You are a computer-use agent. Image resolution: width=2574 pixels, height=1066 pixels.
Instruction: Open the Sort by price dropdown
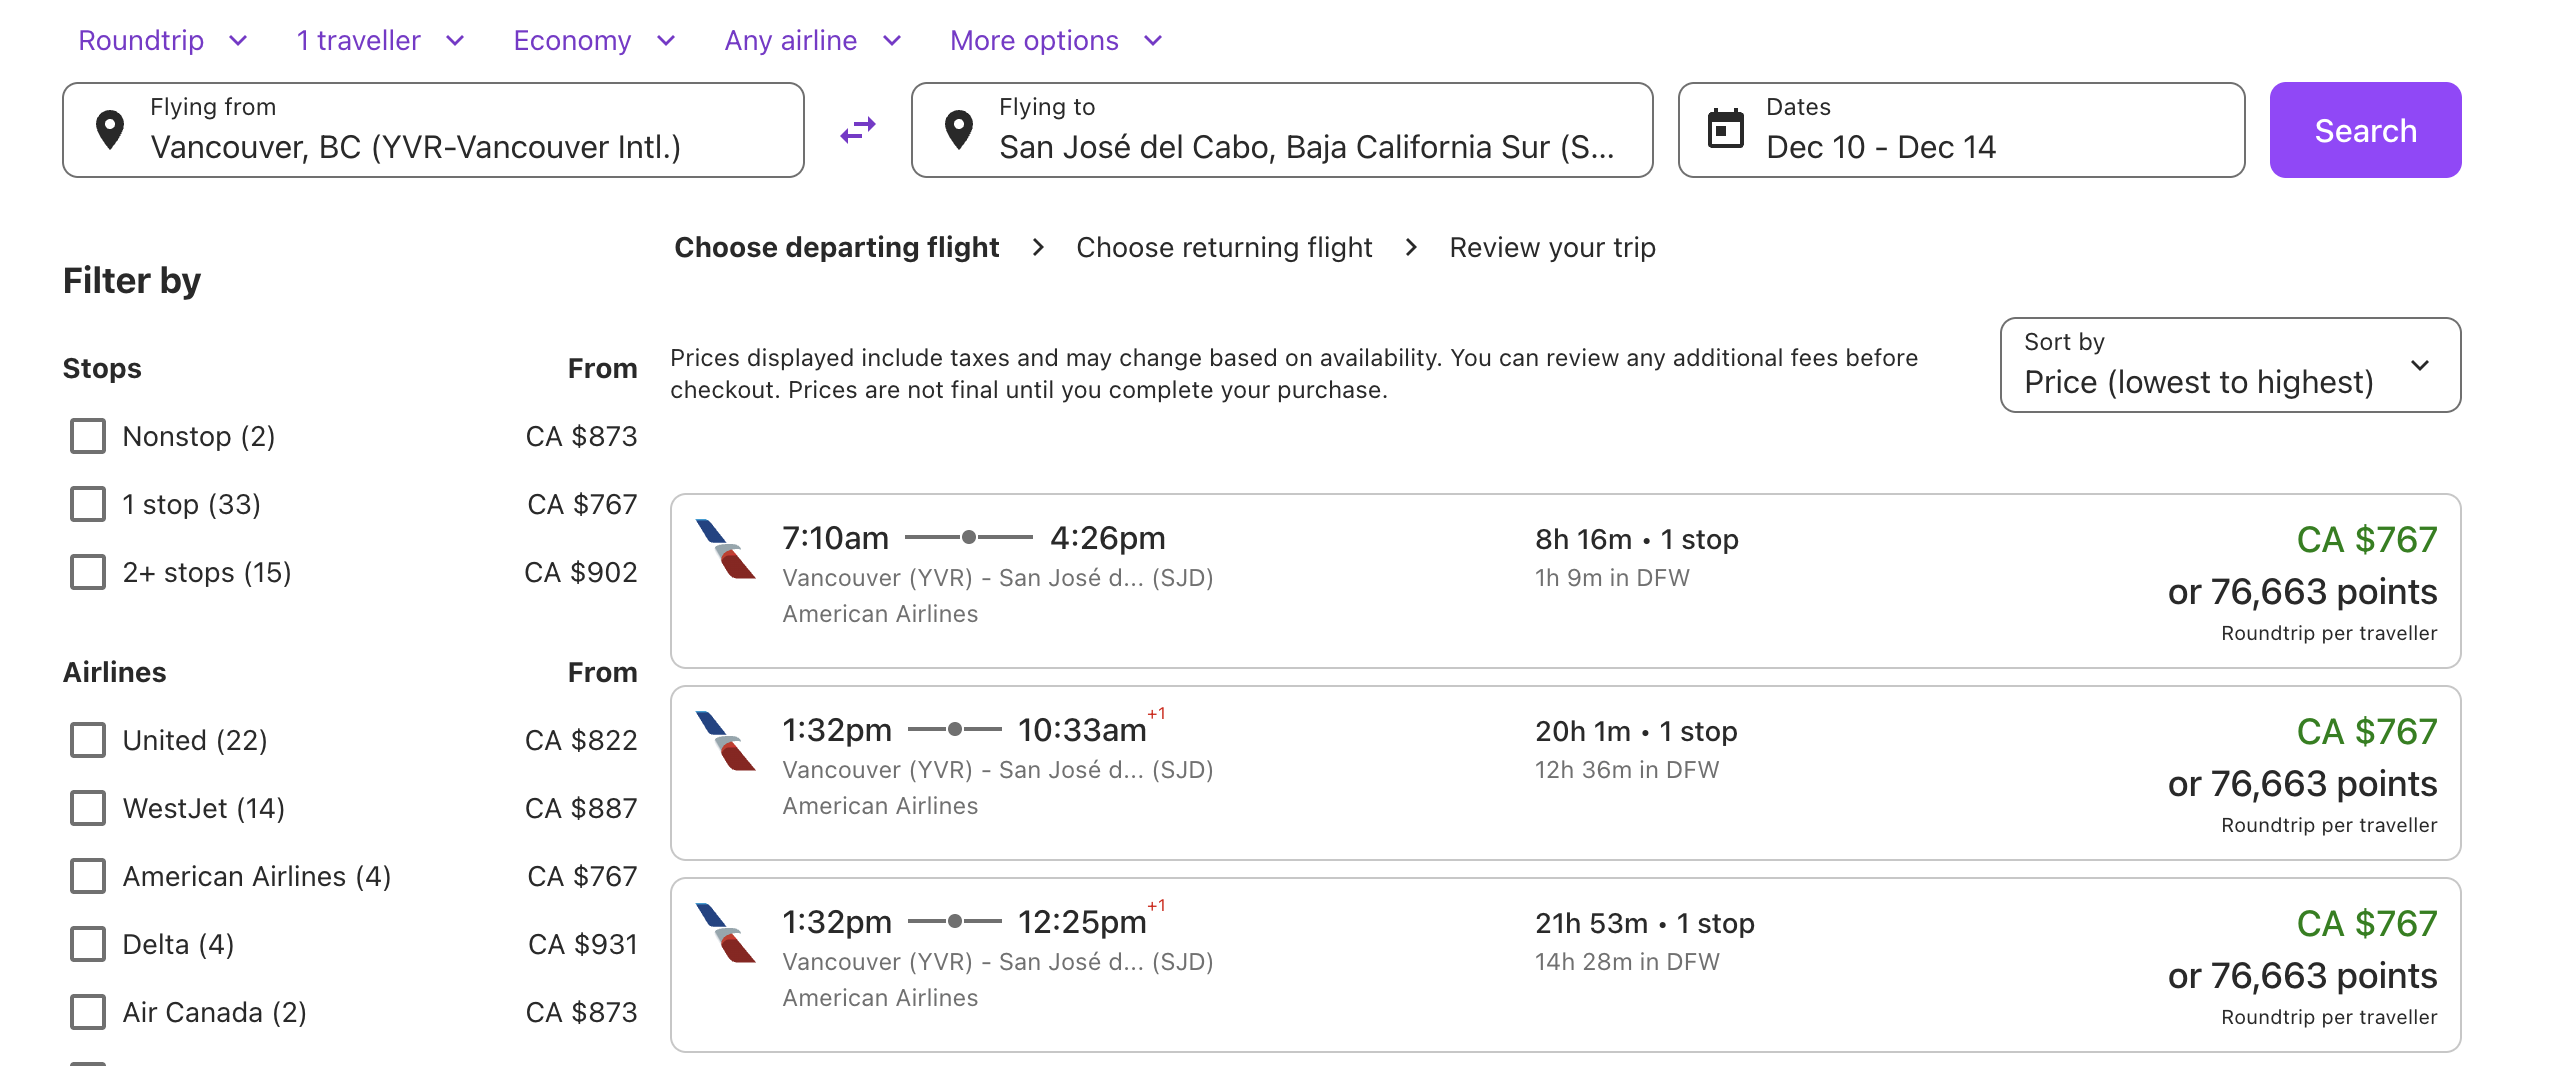click(2229, 366)
